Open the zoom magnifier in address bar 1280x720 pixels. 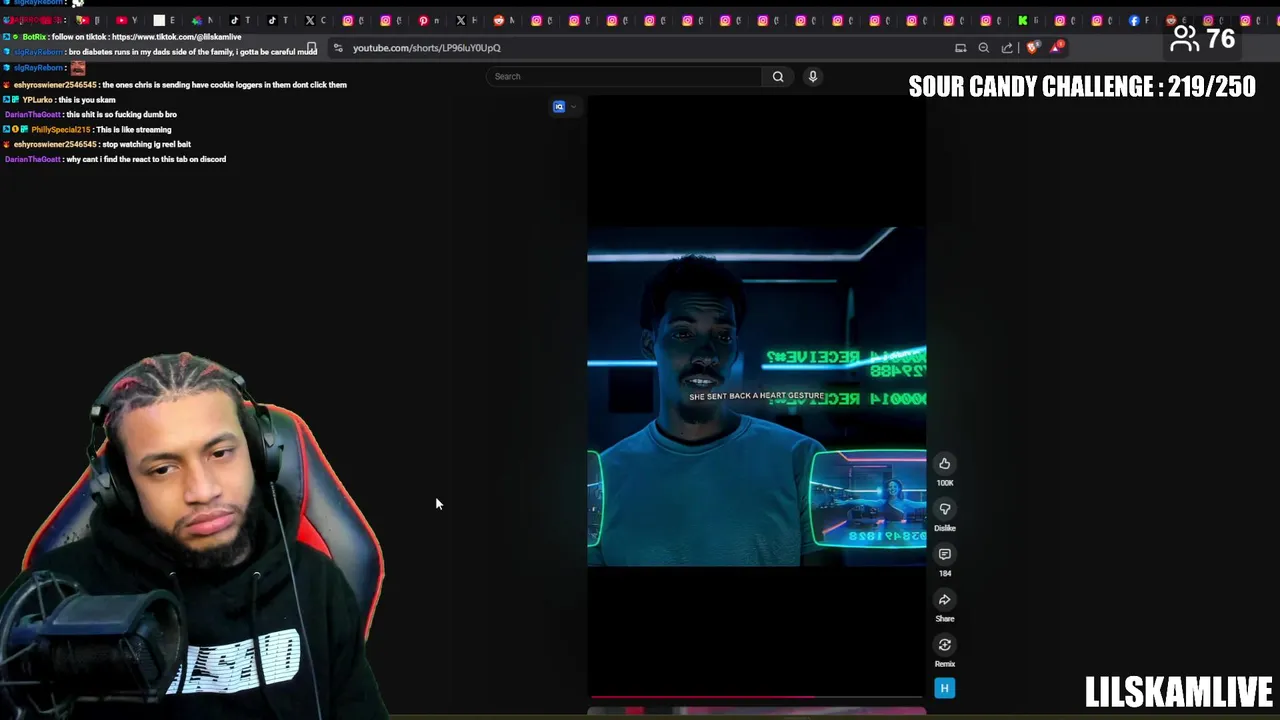tap(983, 47)
